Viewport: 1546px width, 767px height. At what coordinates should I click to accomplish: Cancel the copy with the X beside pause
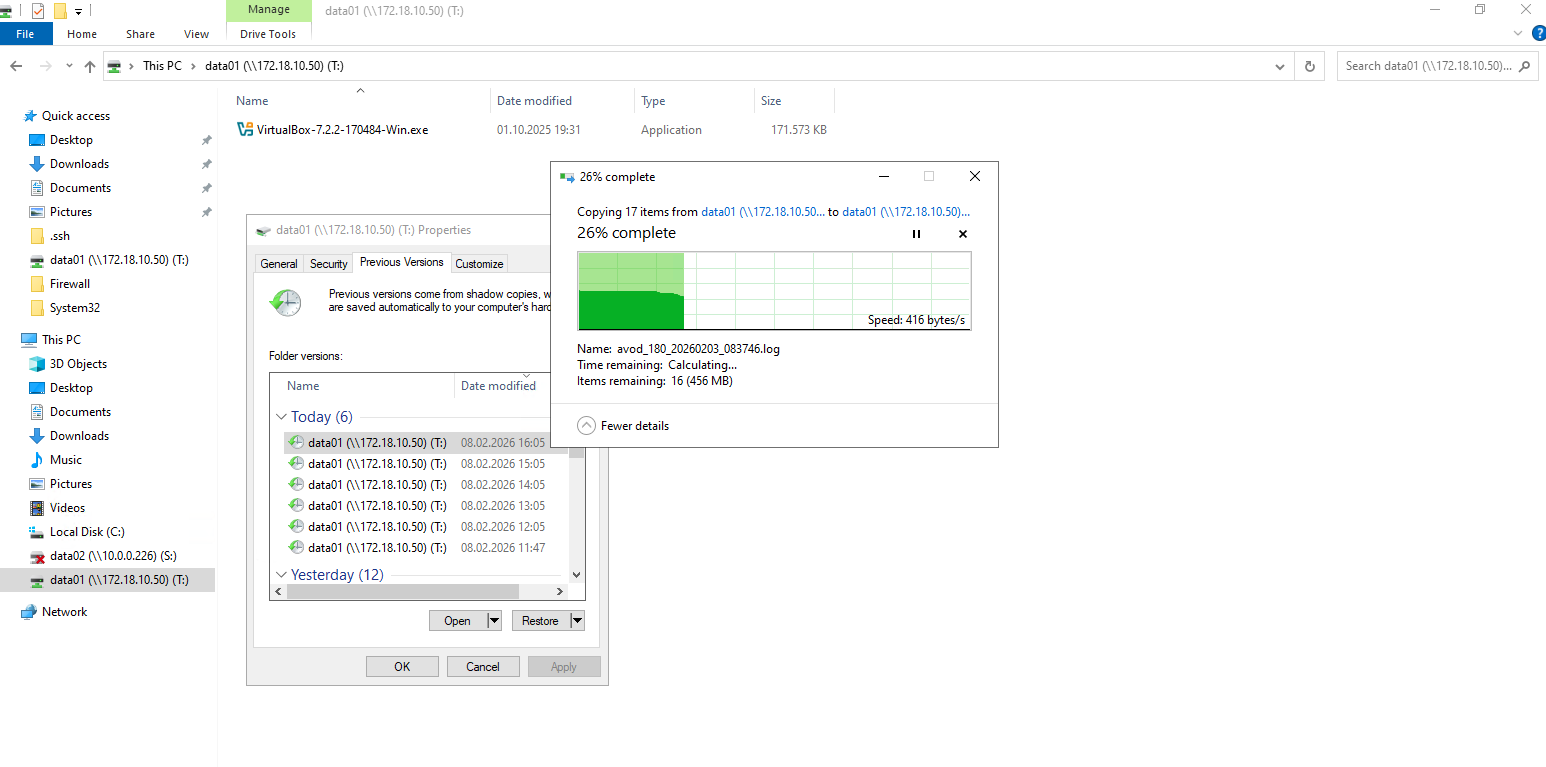coord(963,234)
